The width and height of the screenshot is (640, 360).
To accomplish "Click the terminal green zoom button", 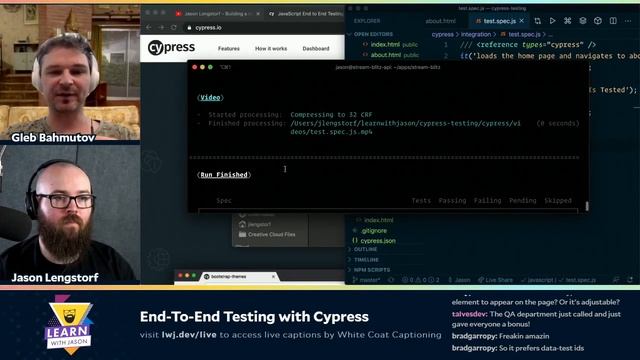I will click(x=210, y=67).
